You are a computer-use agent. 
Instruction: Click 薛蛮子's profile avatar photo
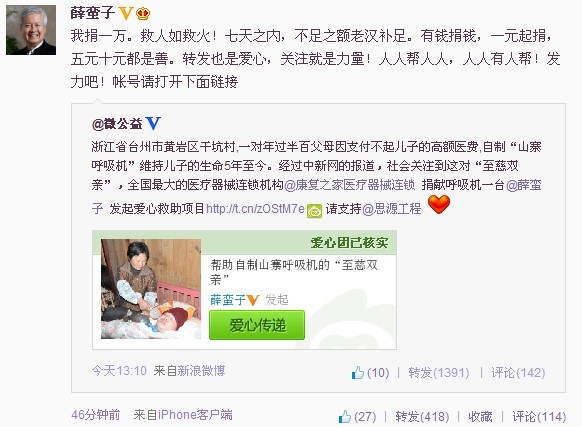click(31, 30)
